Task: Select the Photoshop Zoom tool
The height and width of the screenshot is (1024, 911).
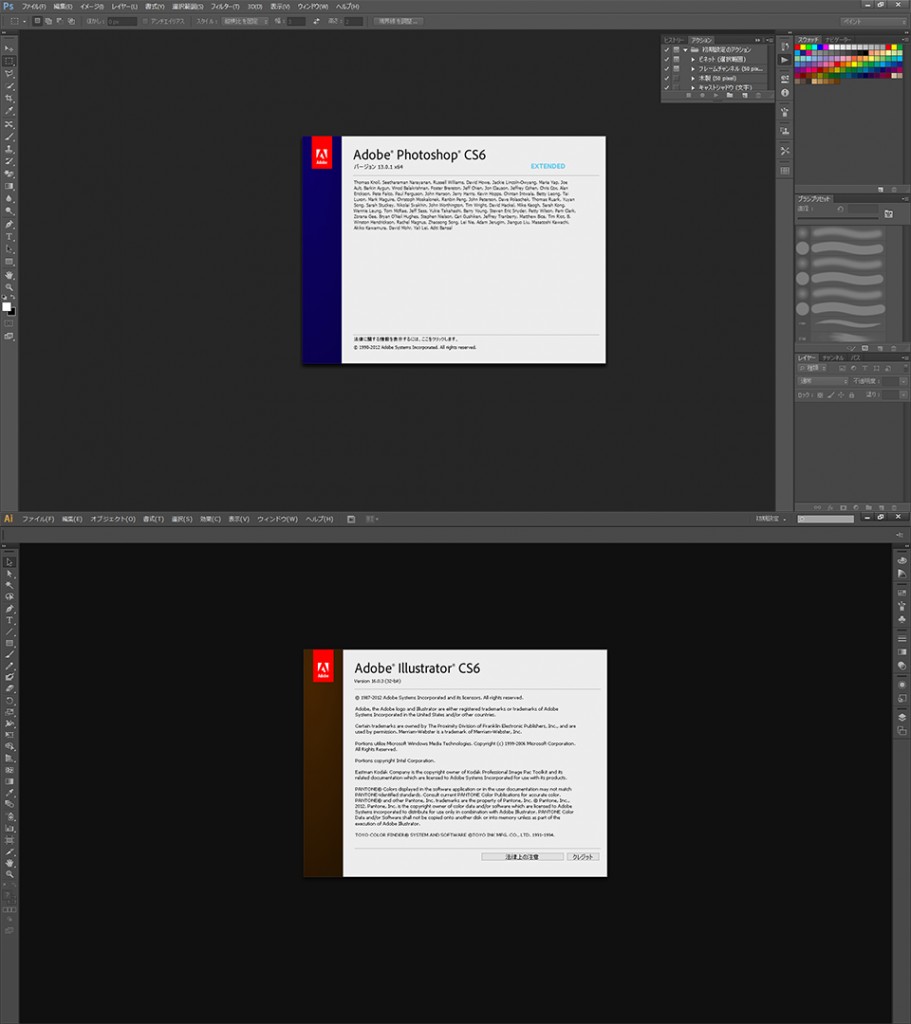Action: [9, 287]
